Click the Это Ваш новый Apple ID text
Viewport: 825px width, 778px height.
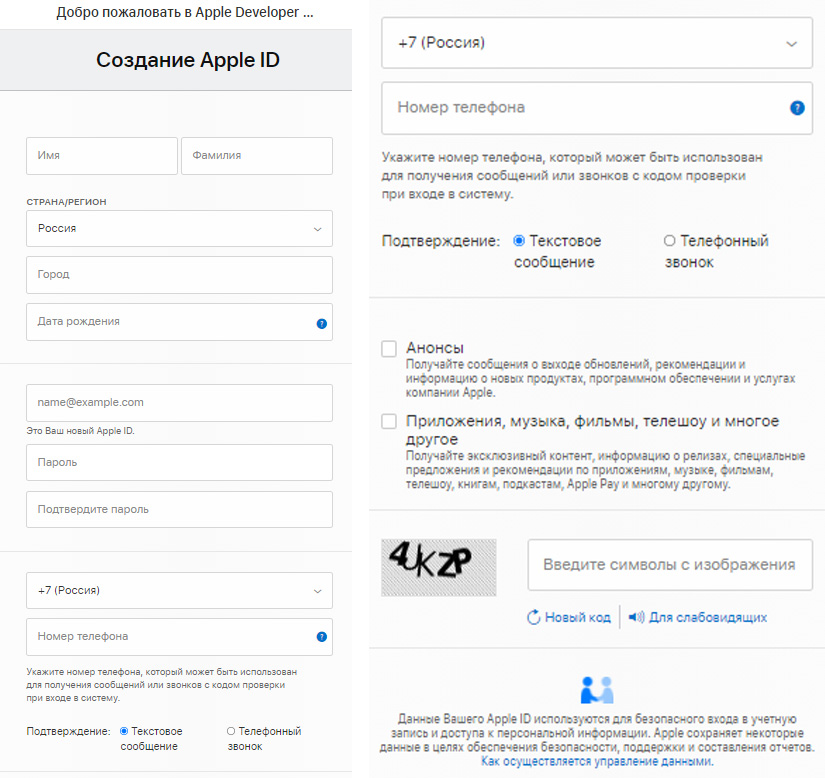click(x=81, y=431)
